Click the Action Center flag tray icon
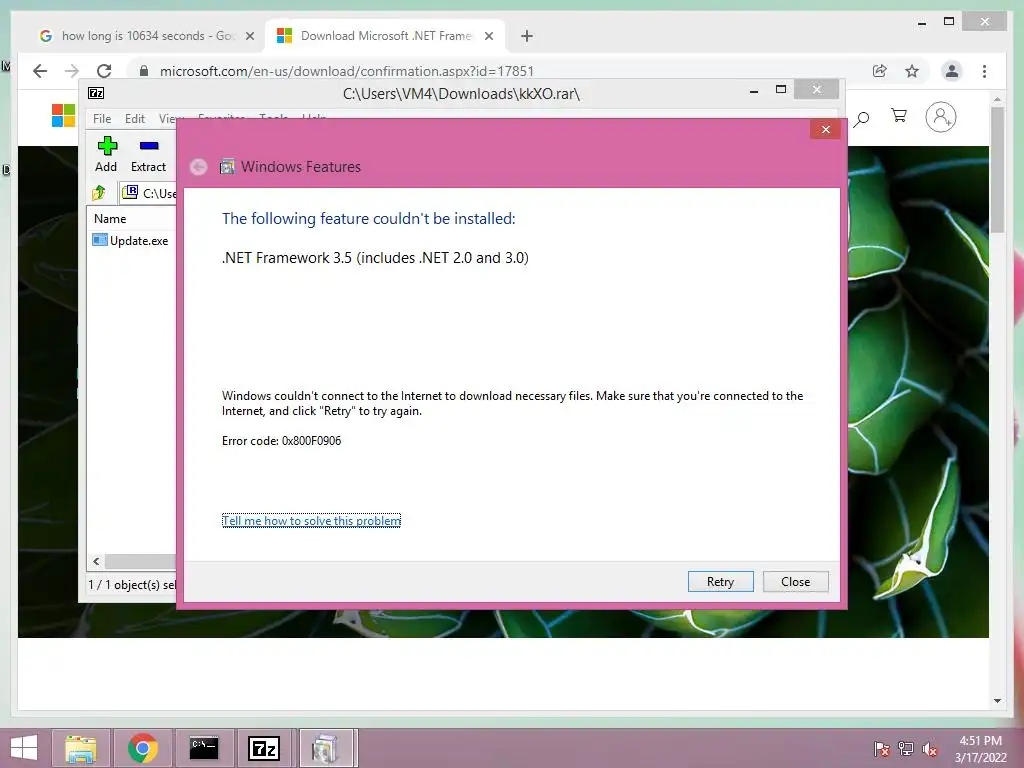Viewport: 1024px width, 768px height. 882,749
